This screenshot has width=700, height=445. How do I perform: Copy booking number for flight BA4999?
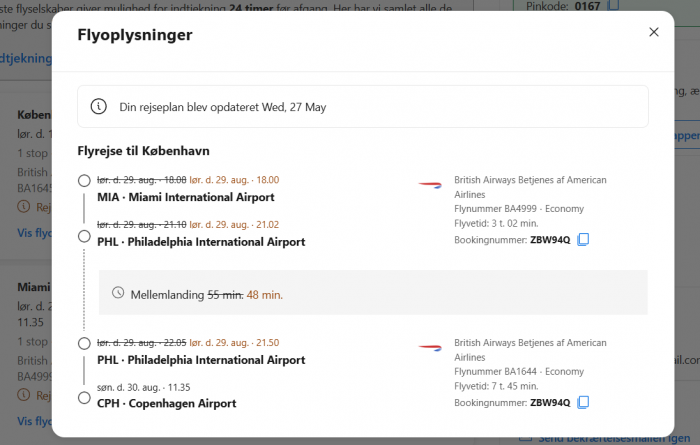click(583, 240)
